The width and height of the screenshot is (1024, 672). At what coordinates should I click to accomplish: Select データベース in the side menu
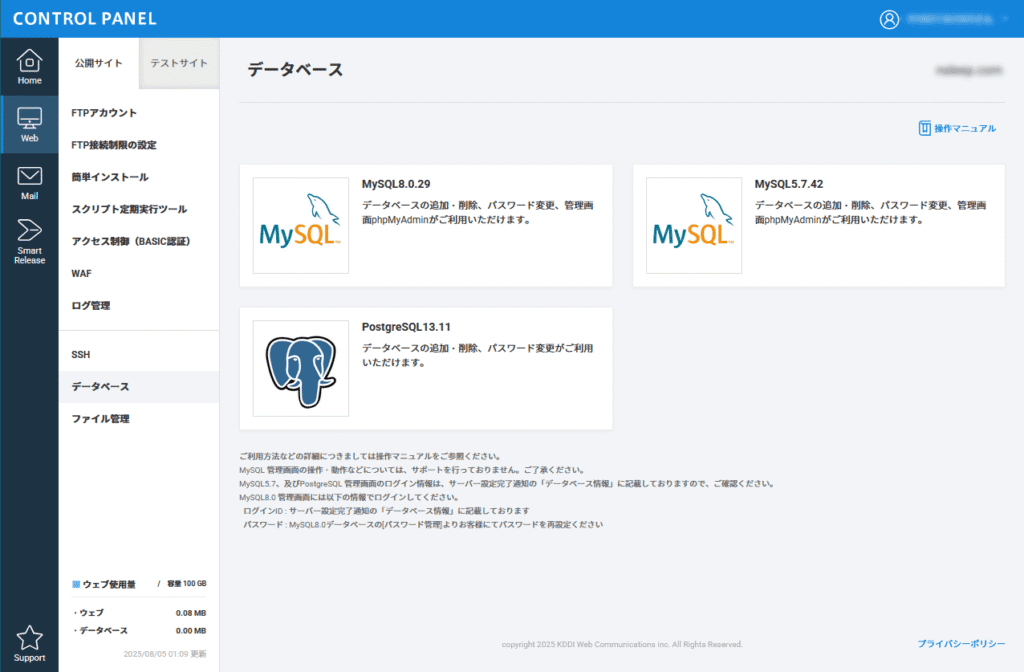point(139,387)
